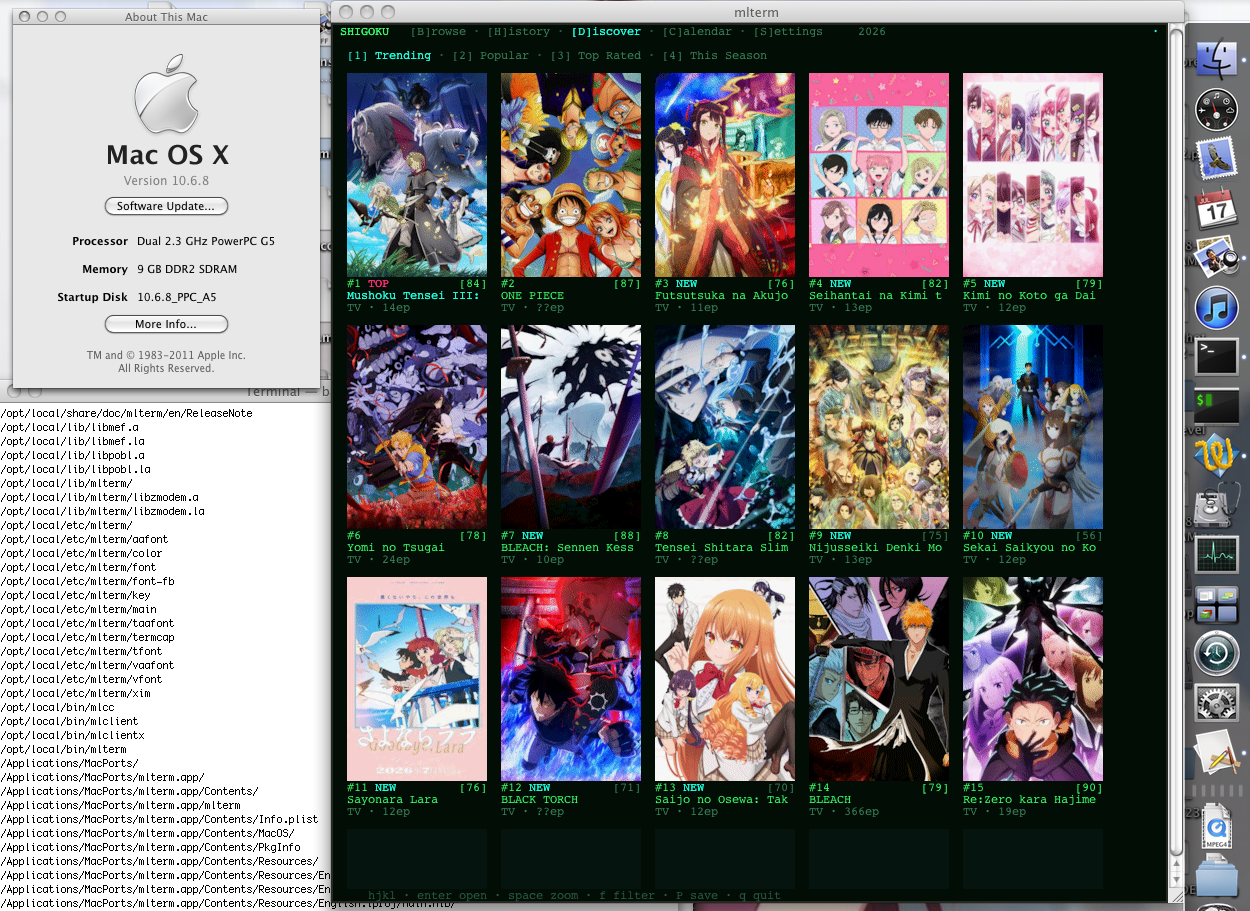Open the MPEG4 file in Dock
Image resolution: width=1250 pixels, height=911 pixels.
(x=1217, y=828)
